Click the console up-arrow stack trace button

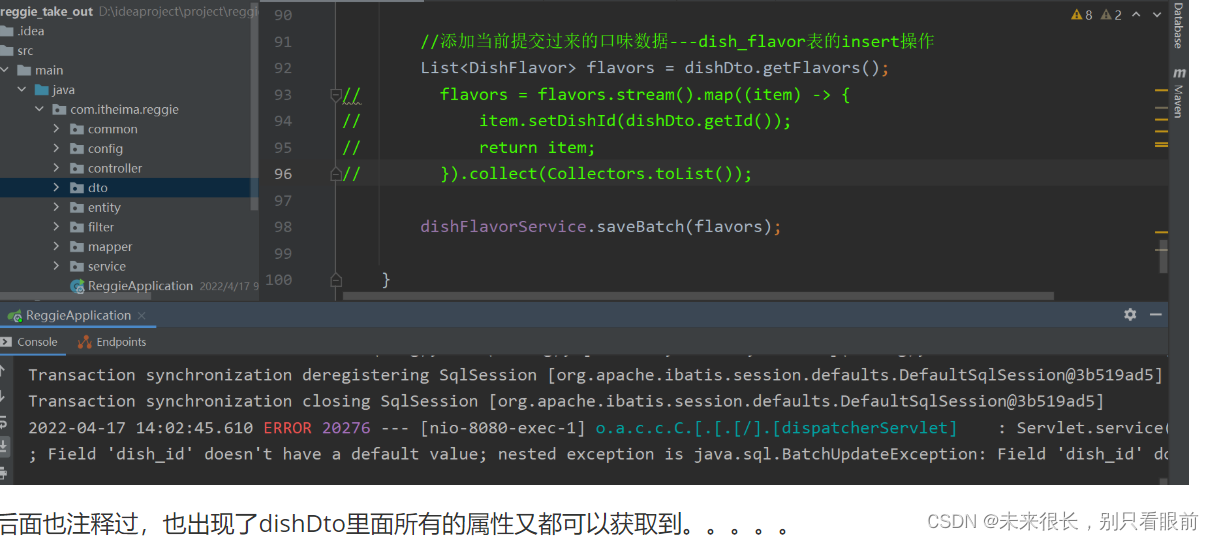[x=4, y=370]
